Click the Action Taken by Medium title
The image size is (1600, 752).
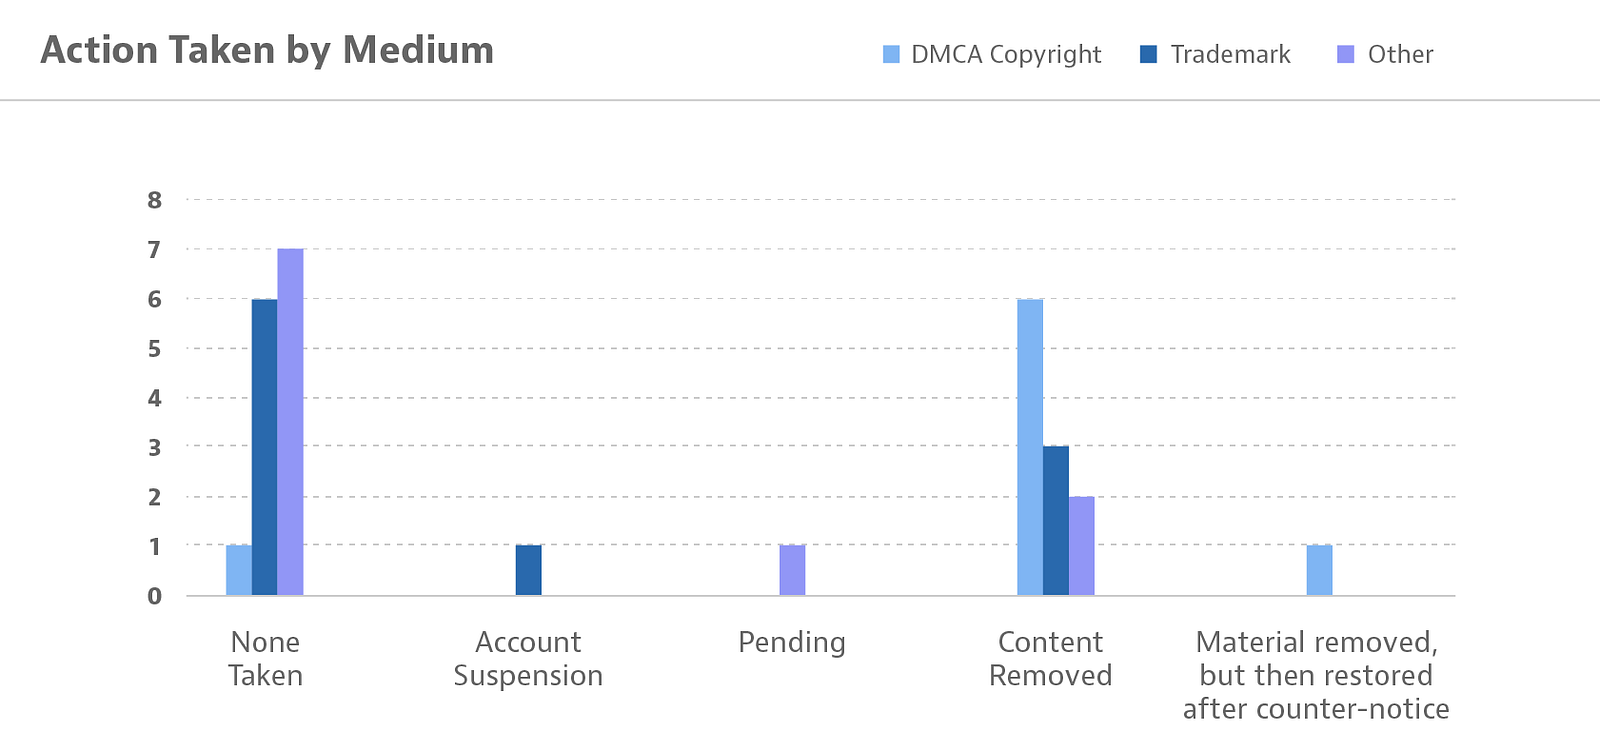click(x=267, y=50)
